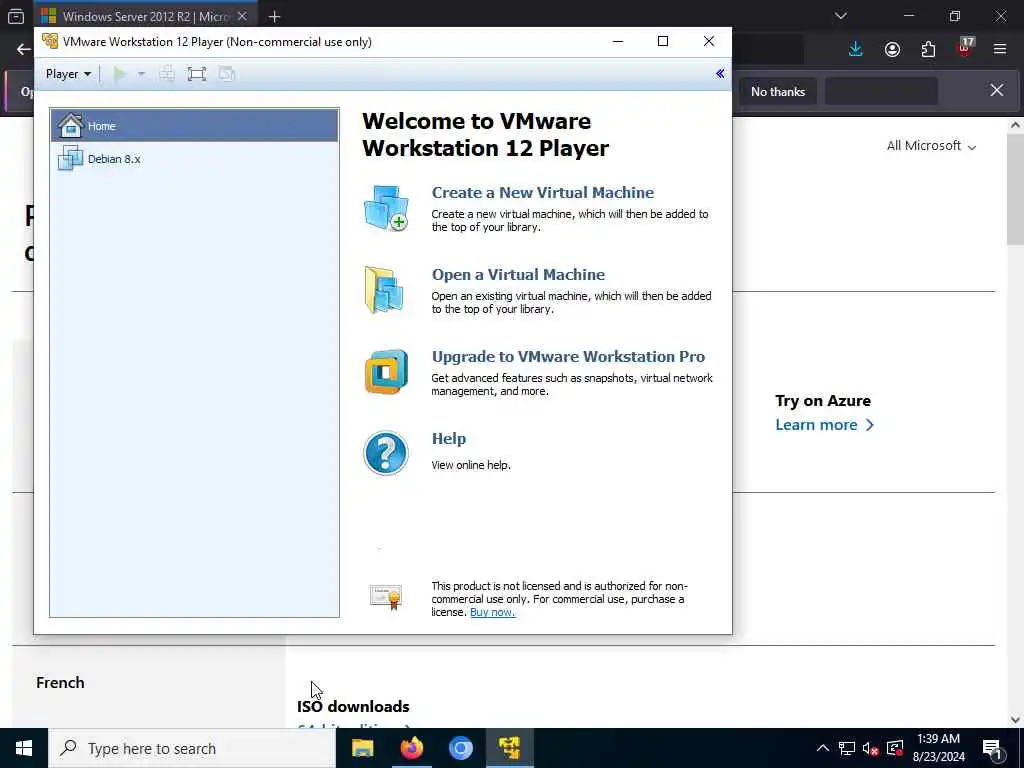Enter full screen mode via toolbar icon
The image size is (1024, 768).
[197, 74]
